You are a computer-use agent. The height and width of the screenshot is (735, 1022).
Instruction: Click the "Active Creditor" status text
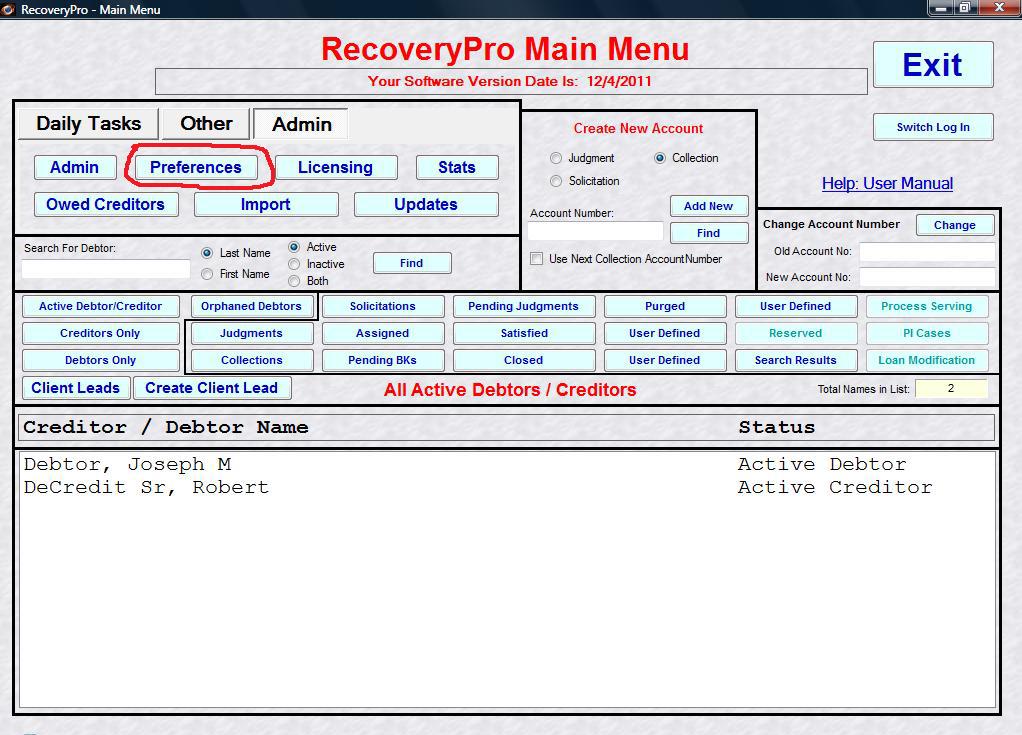(835, 487)
